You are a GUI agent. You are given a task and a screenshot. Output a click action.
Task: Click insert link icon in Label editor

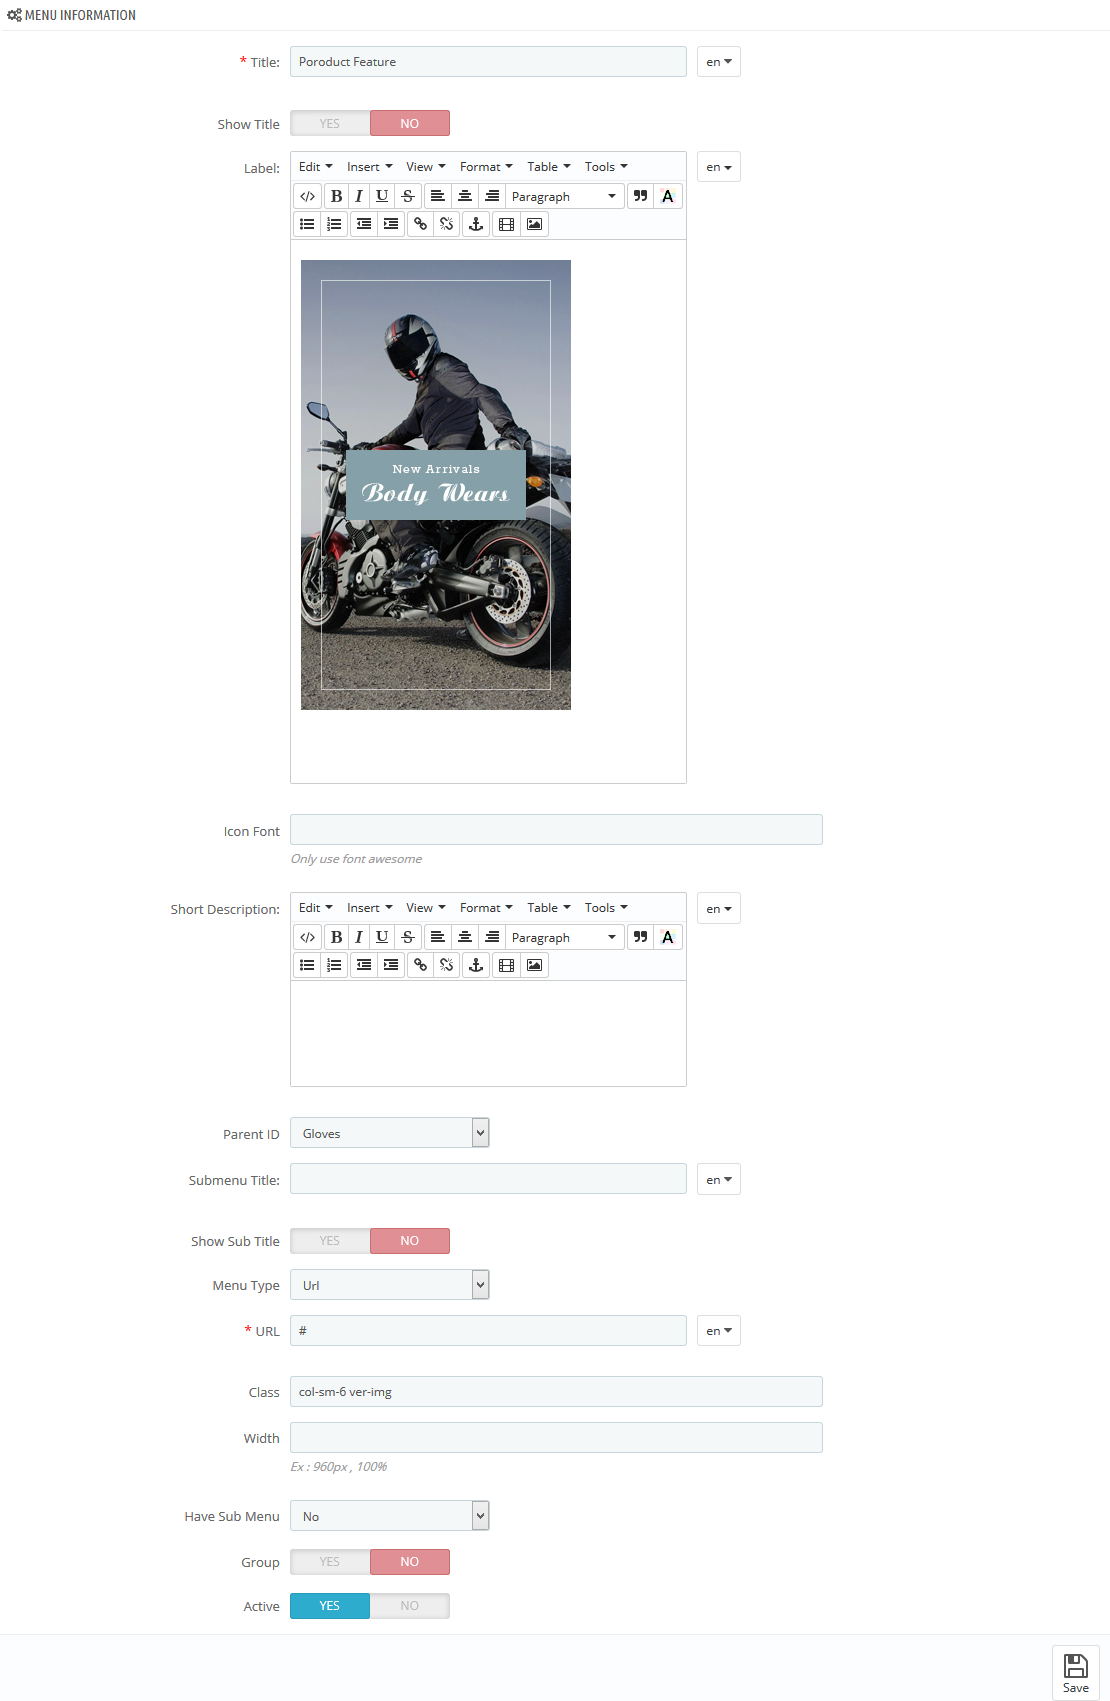pos(420,224)
